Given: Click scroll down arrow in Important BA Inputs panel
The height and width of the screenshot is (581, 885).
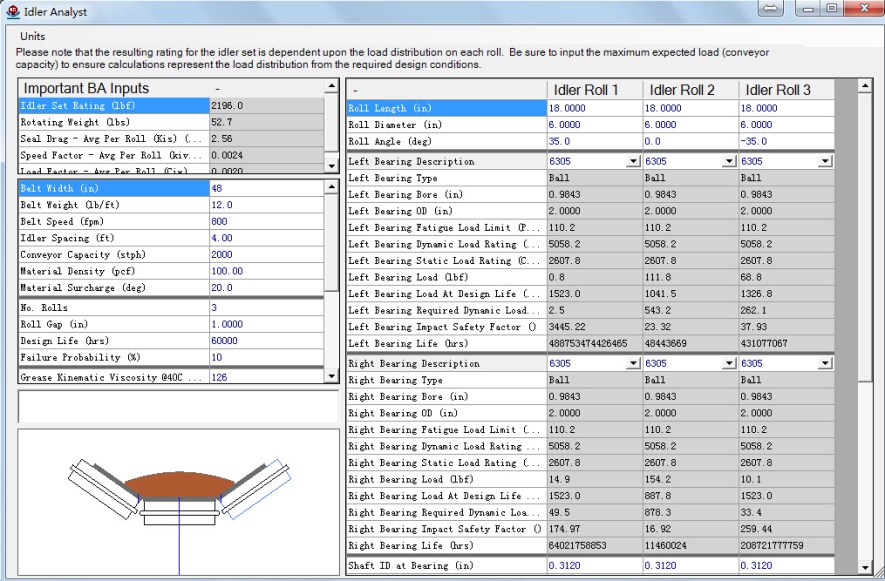Looking at the screenshot, I should pyautogui.click(x=331, y=165).
